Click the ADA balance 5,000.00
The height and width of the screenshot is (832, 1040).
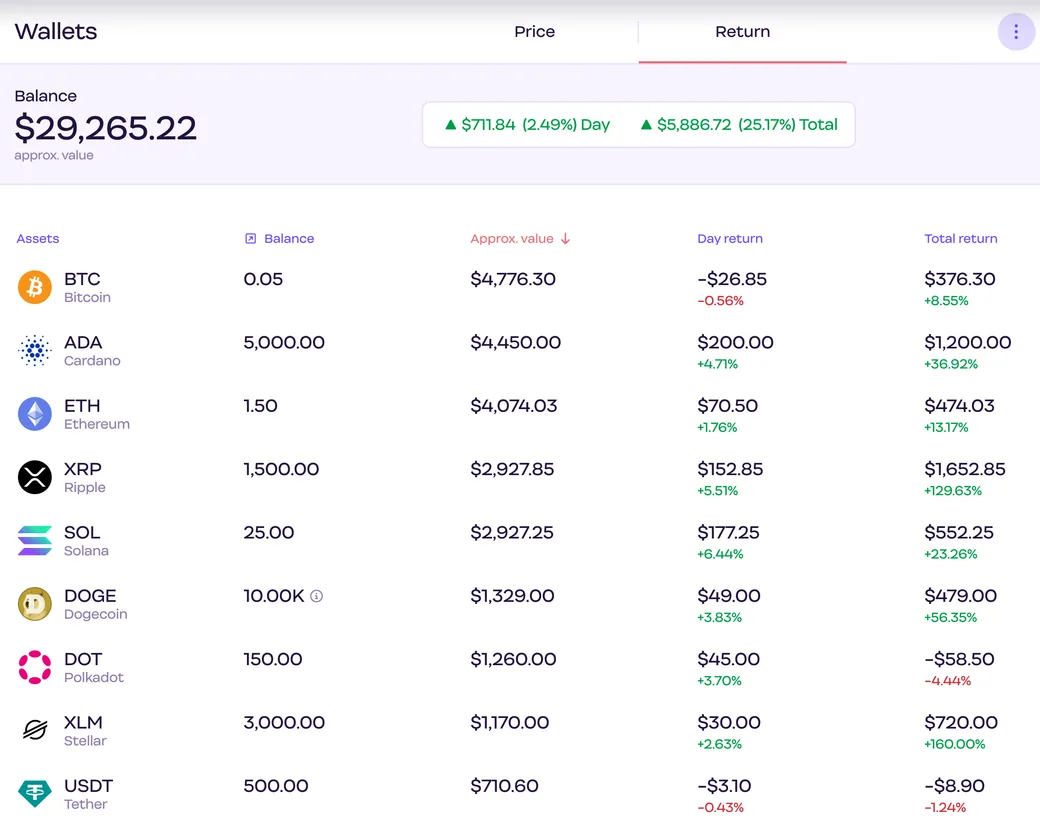coord(284,342)
